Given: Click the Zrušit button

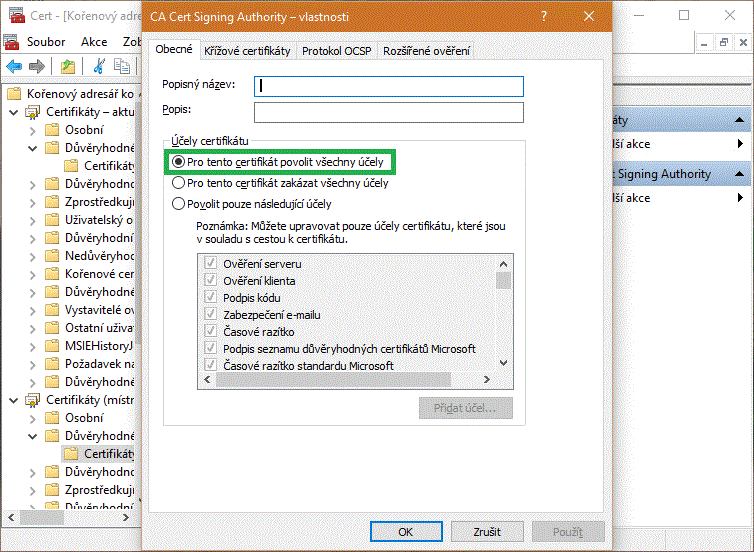Looking at the screenshot, I should pyautogui.click(x=487, y=531).
